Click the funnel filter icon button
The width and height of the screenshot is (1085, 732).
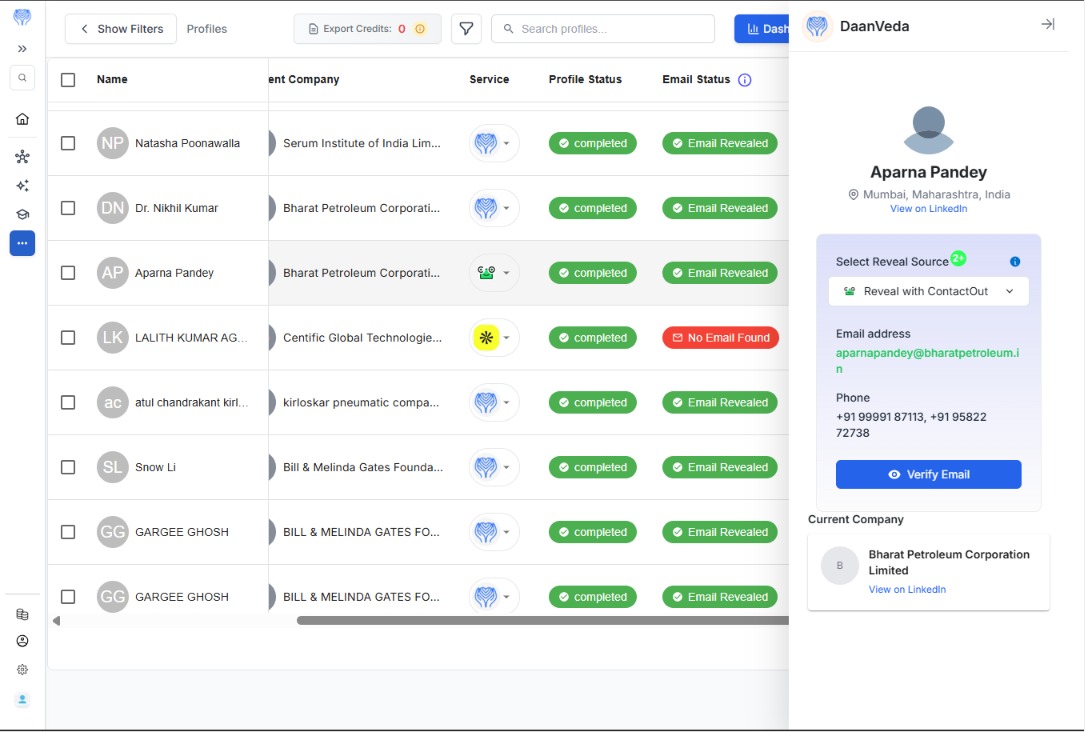466,29
